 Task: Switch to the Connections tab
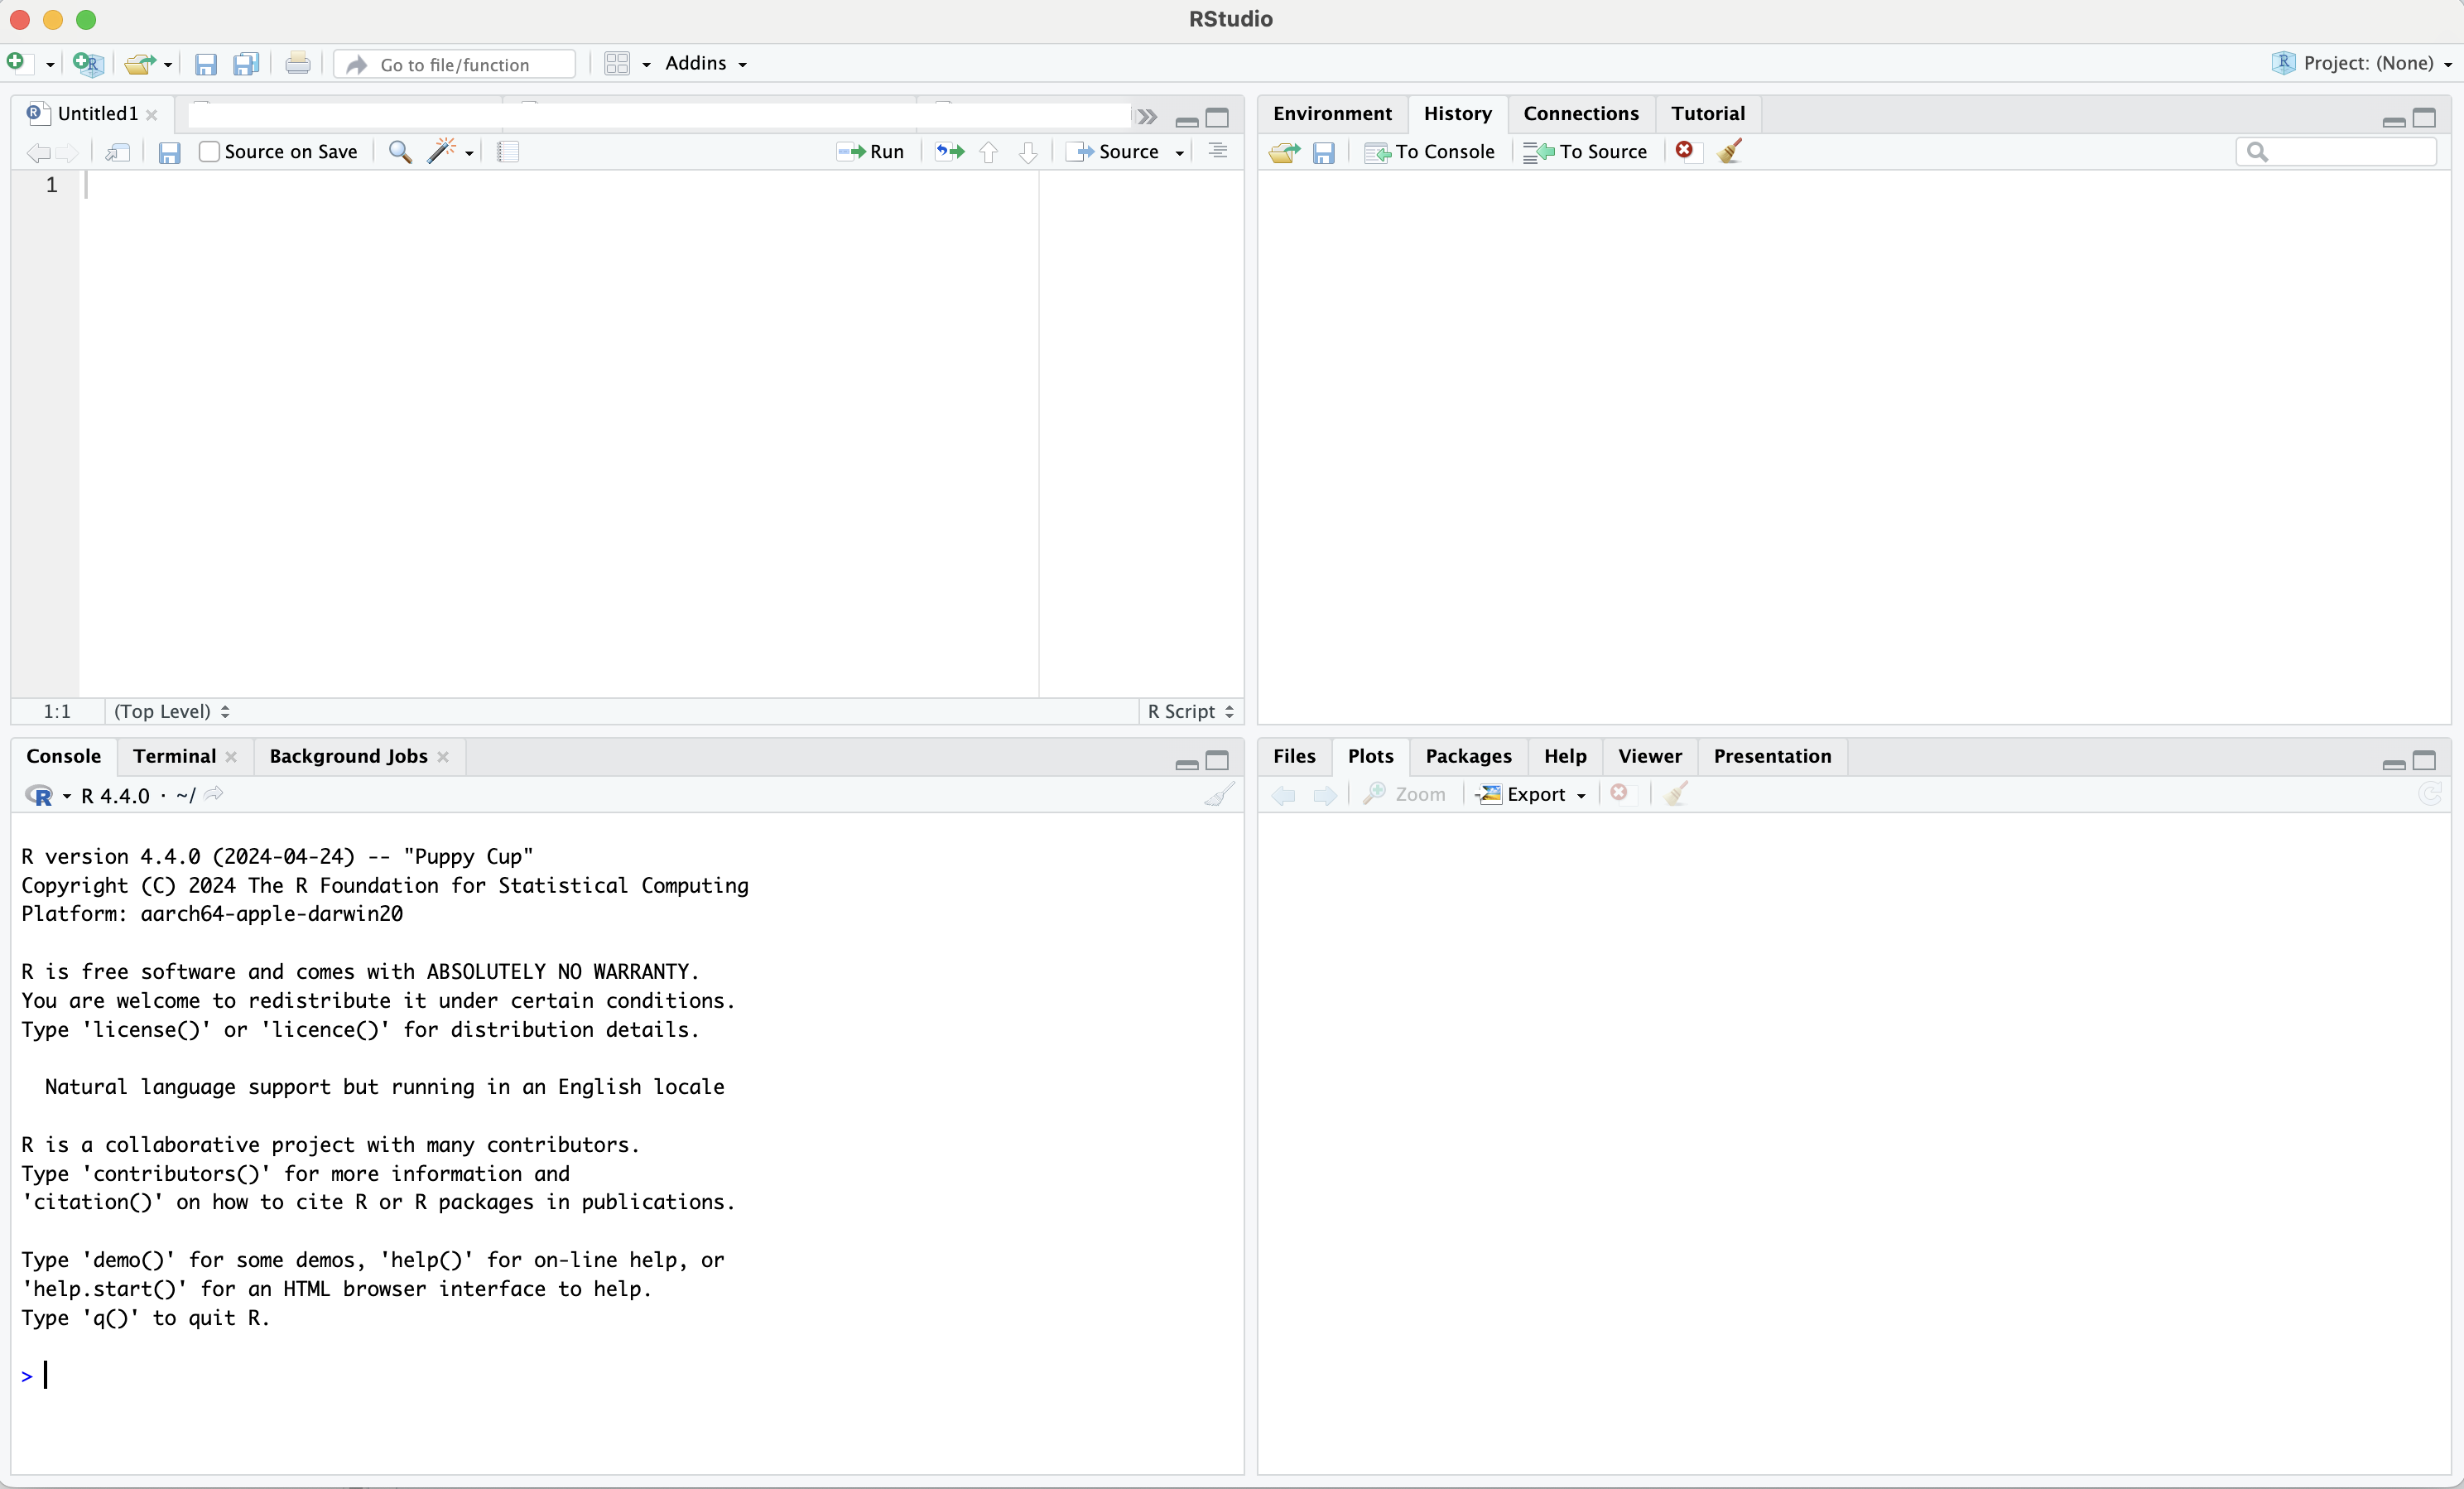tap(1581, 113)
